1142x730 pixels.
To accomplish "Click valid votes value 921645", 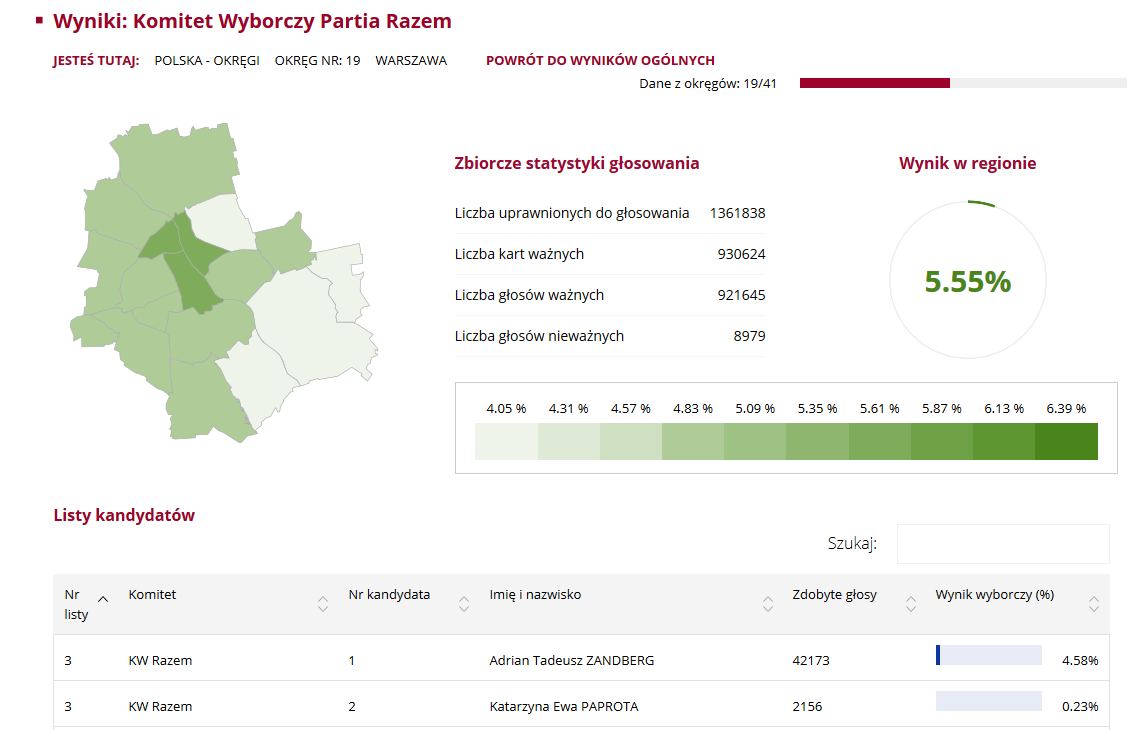I will tap(741, 295).
